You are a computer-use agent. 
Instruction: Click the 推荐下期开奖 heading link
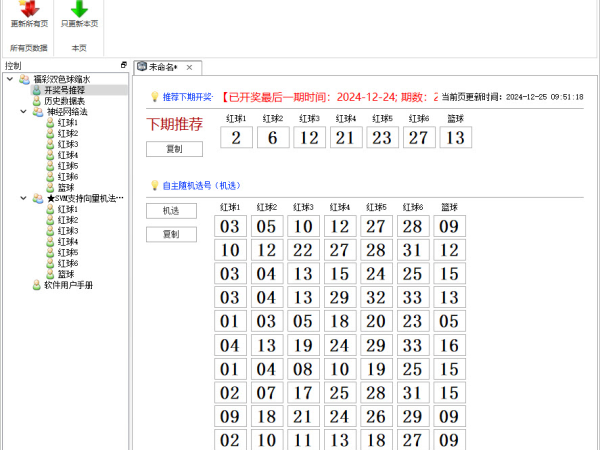[x=188, y=97]
